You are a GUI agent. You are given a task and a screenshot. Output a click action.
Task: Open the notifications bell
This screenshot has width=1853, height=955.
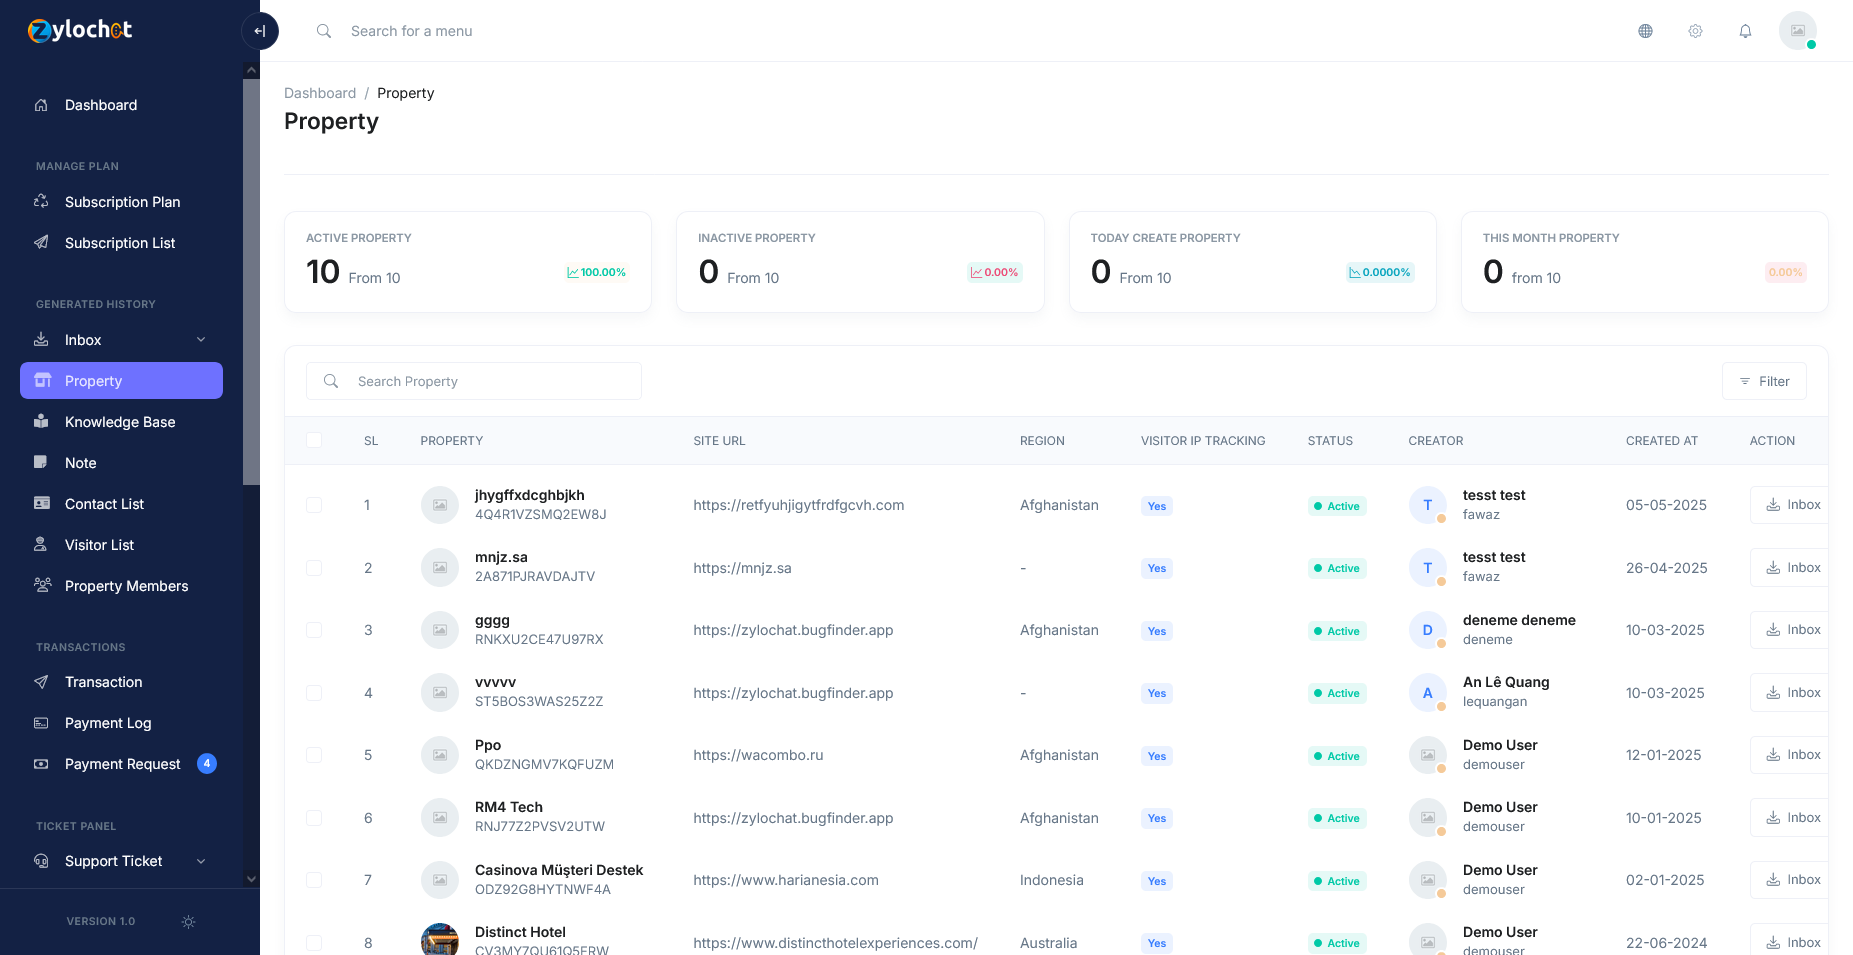[1745, 31]
